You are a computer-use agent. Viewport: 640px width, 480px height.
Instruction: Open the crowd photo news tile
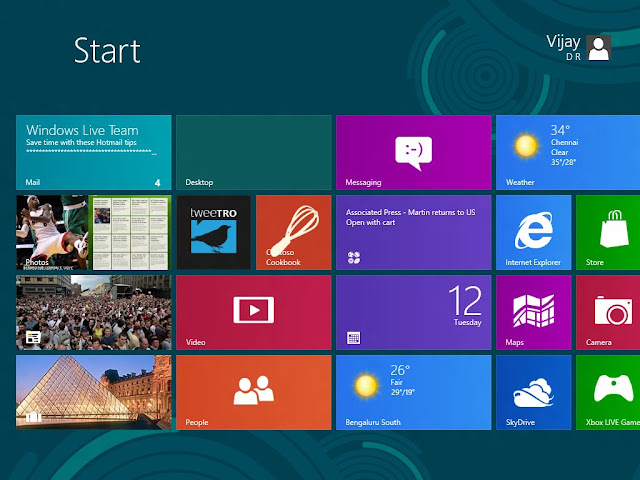click(93, 312)
